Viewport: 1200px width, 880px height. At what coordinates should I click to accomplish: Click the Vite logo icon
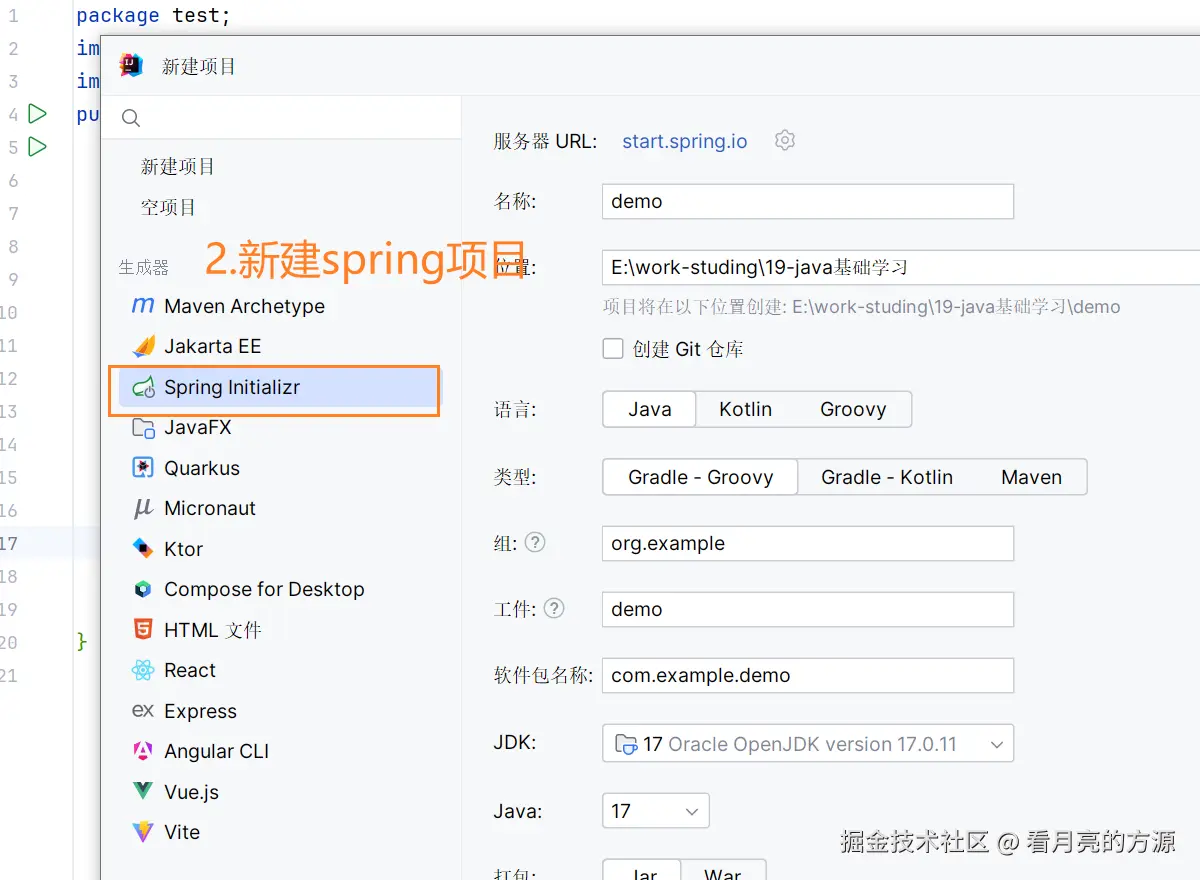144,832
